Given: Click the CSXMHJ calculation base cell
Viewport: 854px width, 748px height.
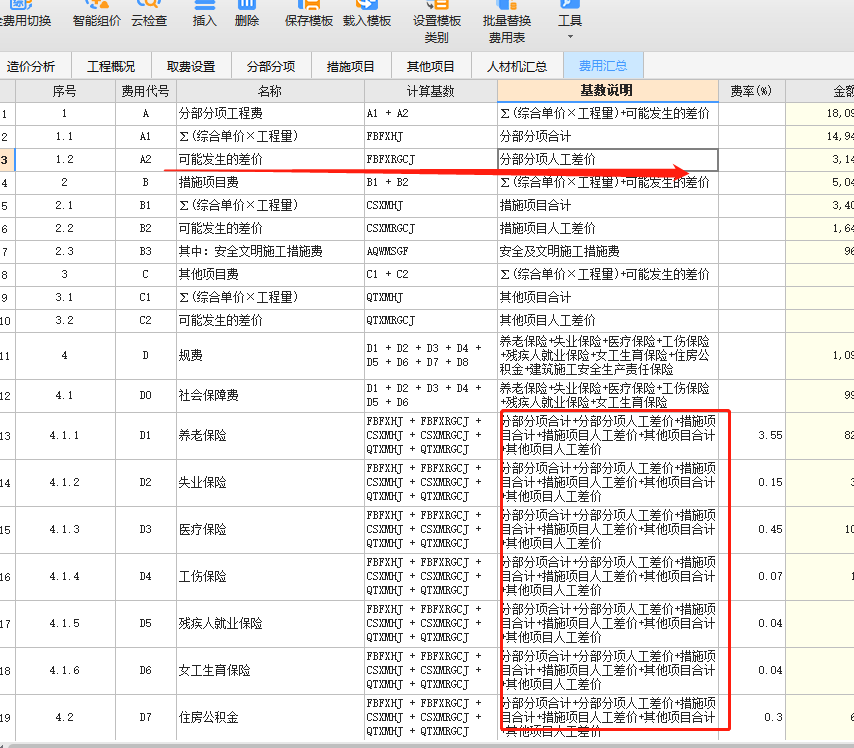Looking at the screenshot, I should point(431,205).
